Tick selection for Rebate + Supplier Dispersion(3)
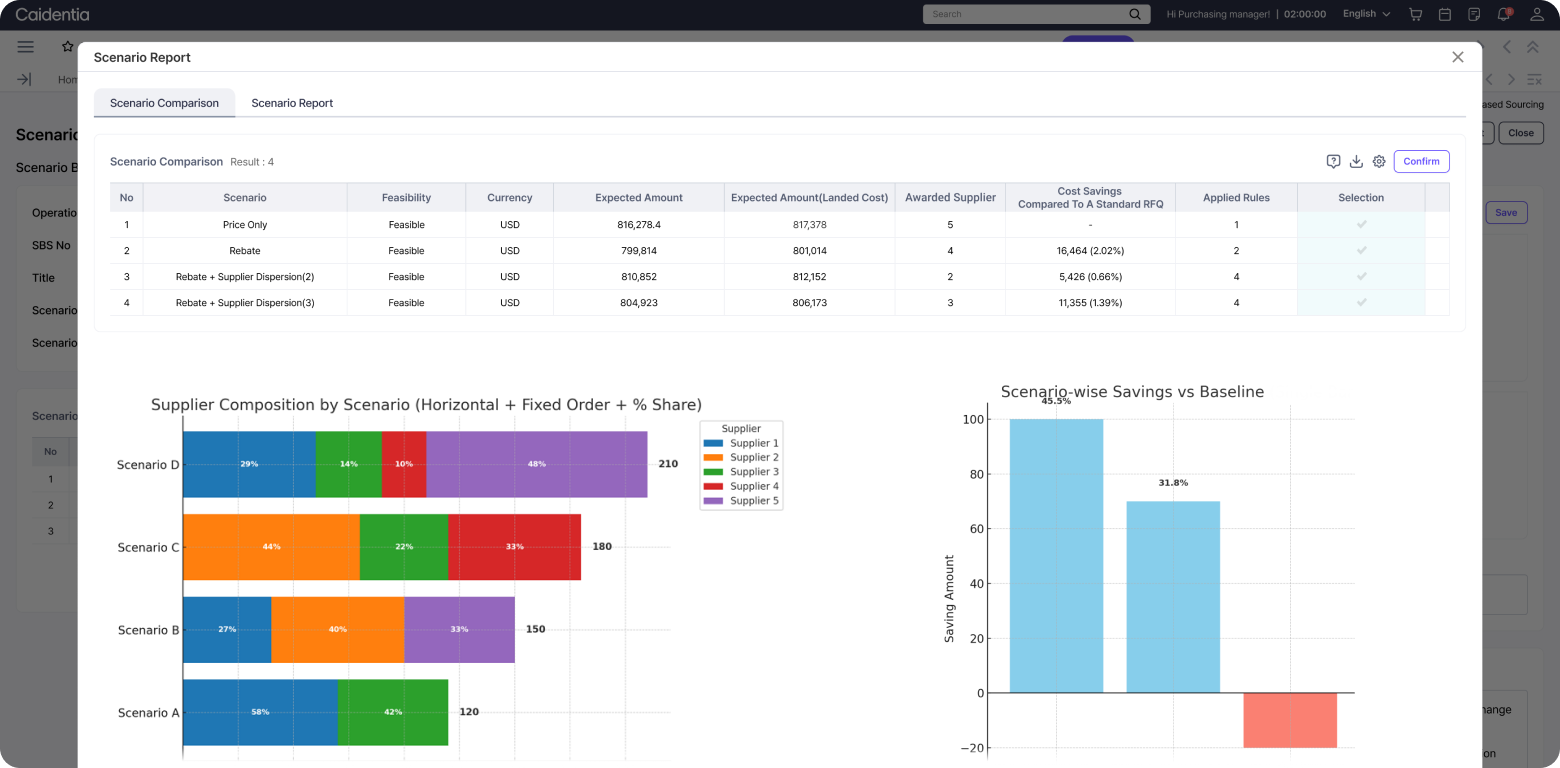Screen dimensions: 1560x768 (1361, 303)
